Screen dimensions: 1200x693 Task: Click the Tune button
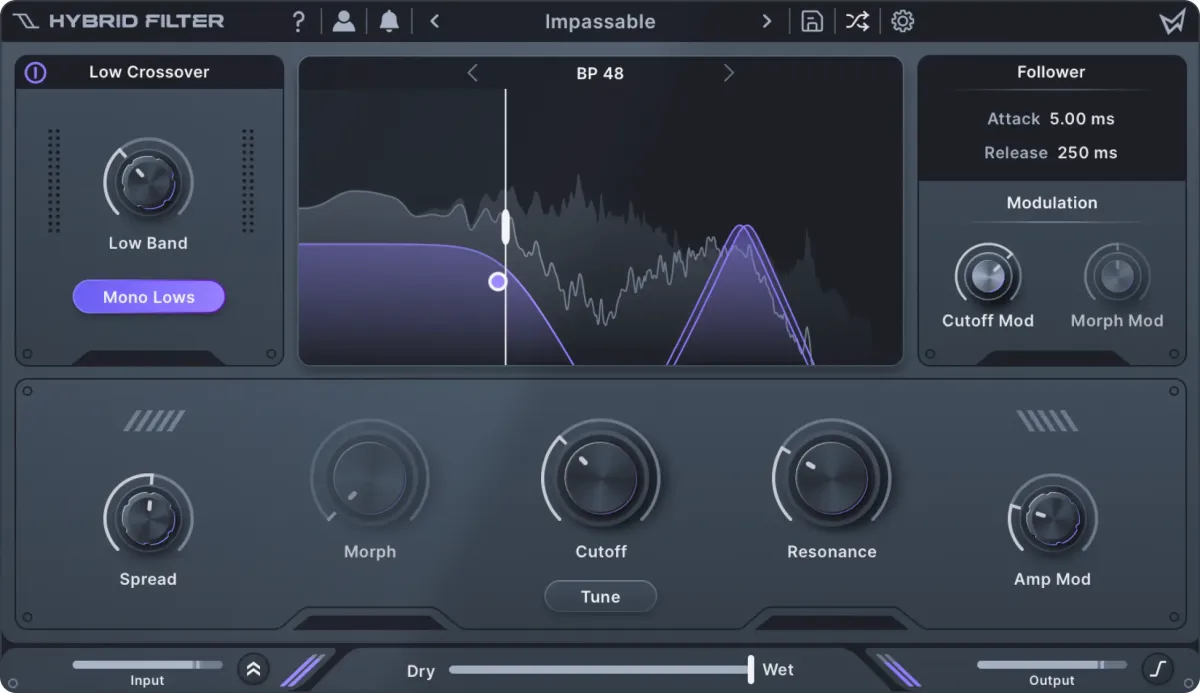tap(601, 597)
